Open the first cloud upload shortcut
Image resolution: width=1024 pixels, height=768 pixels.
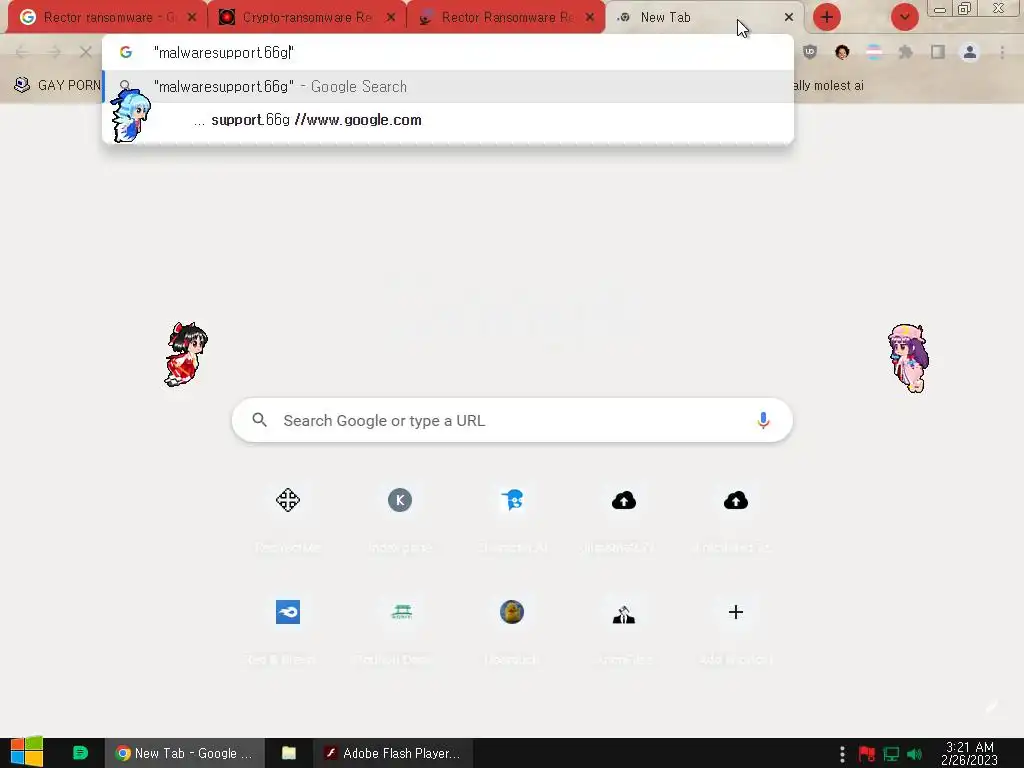[624, 500]
